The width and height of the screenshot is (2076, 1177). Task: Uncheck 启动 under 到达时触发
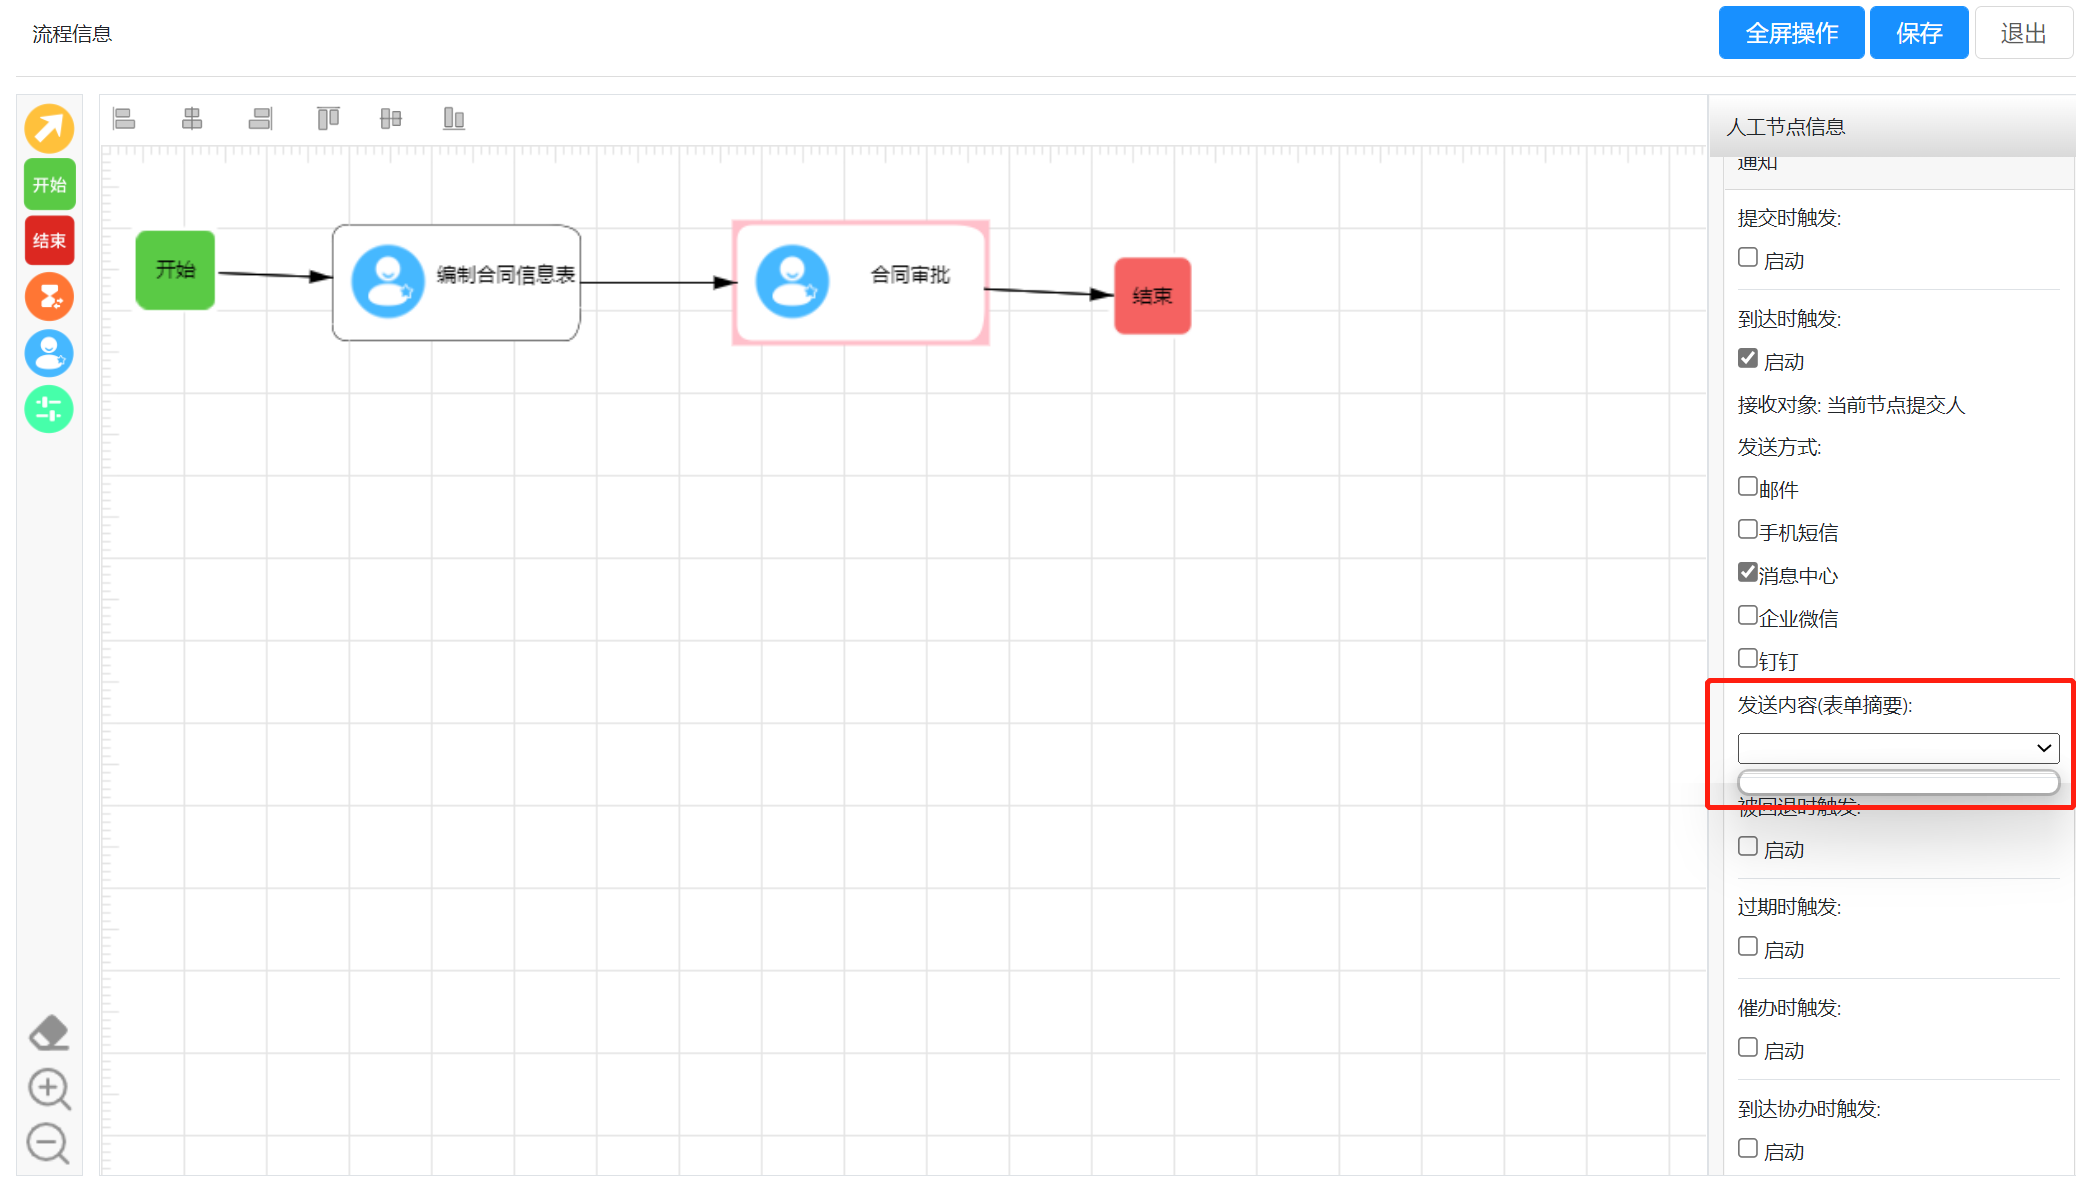1748,359
